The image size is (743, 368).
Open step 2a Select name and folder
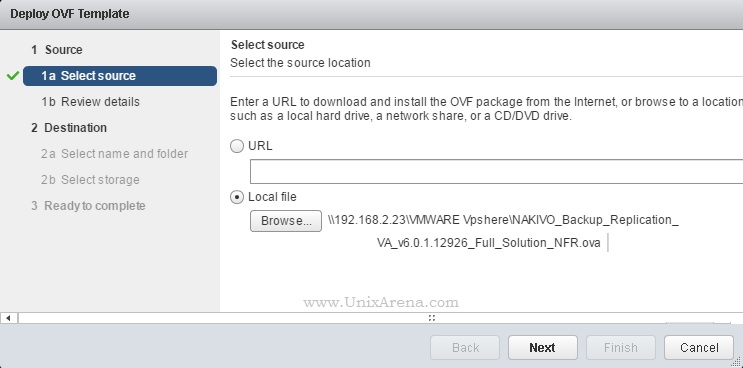point(114,154)
